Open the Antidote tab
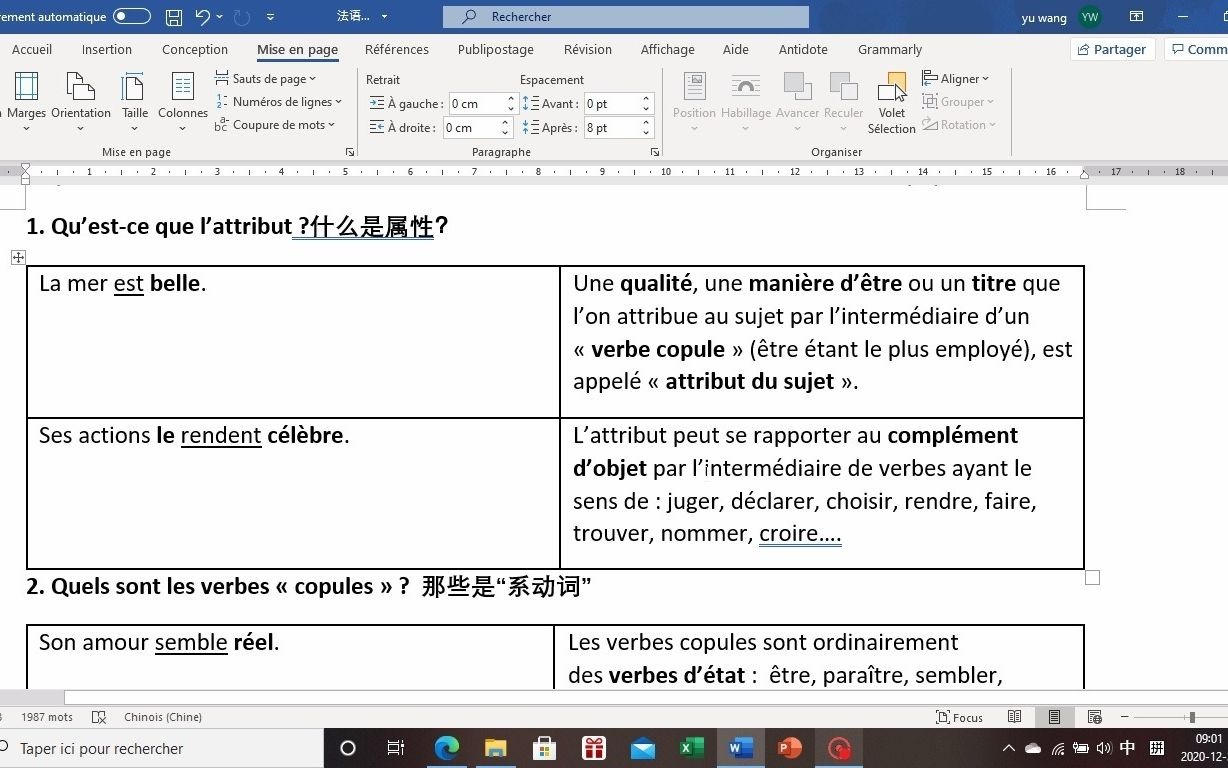 click(802, 49)
